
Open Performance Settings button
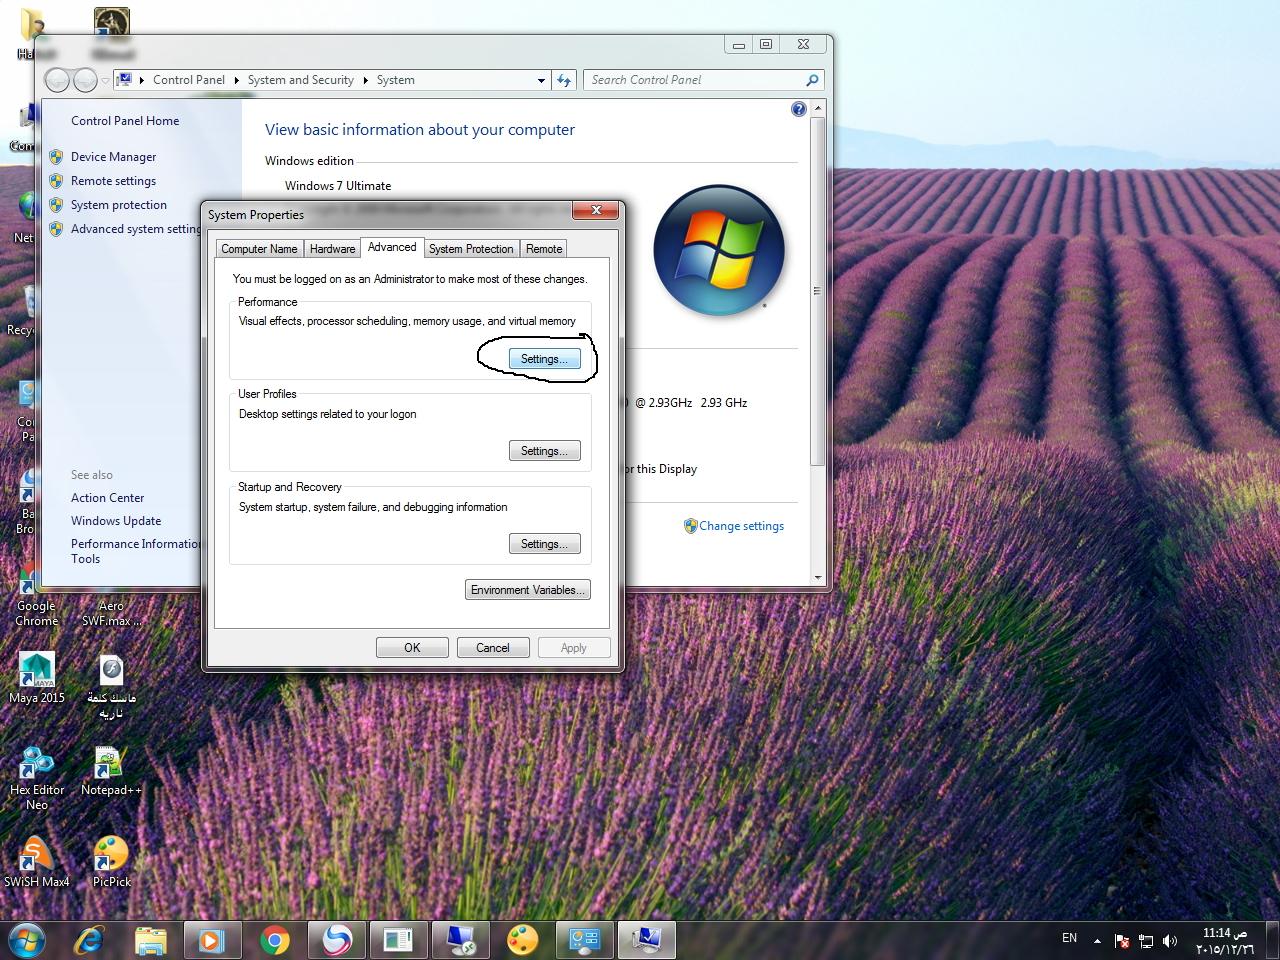[544, 359]
